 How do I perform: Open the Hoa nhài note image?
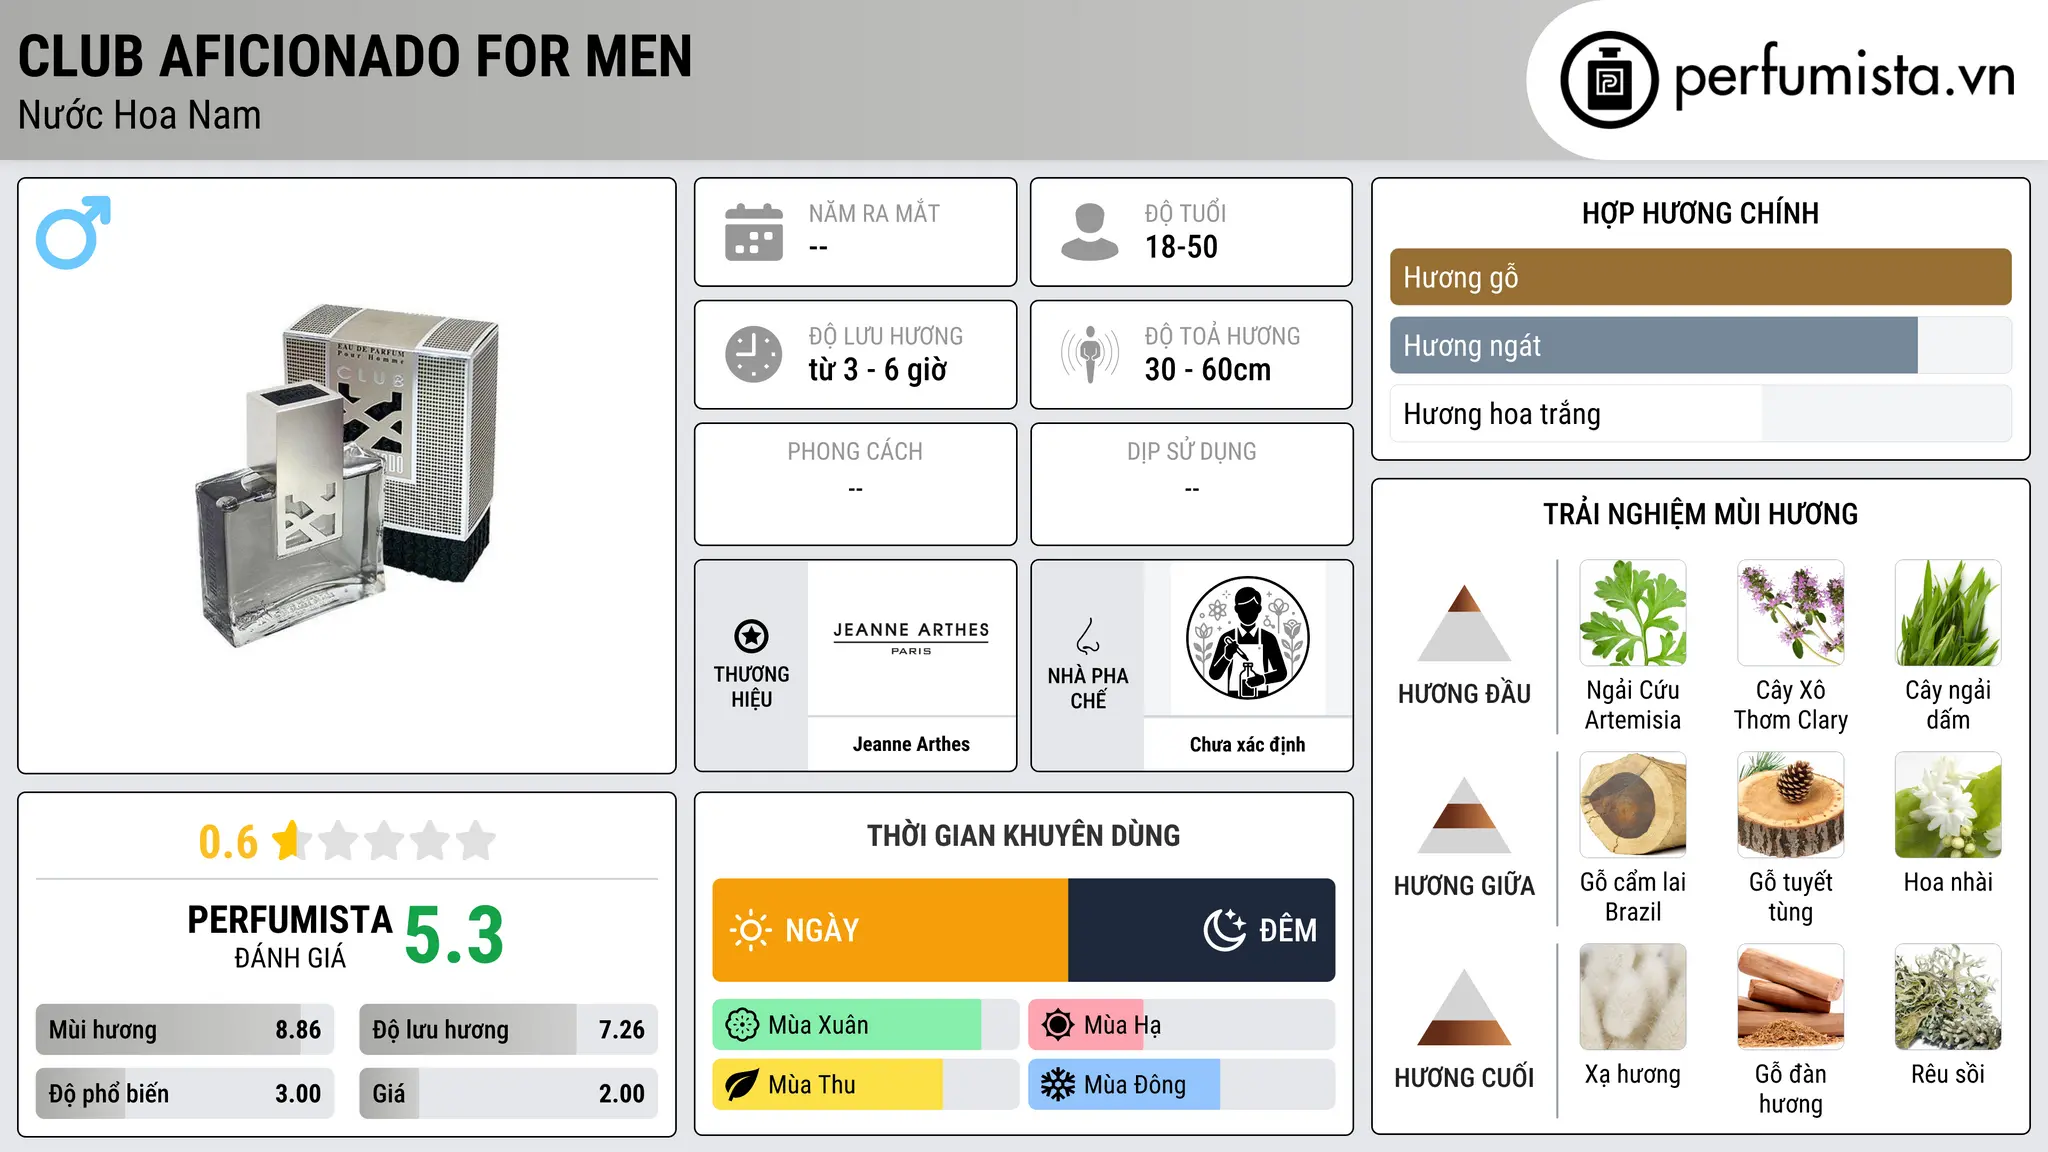click(1948, 804)
